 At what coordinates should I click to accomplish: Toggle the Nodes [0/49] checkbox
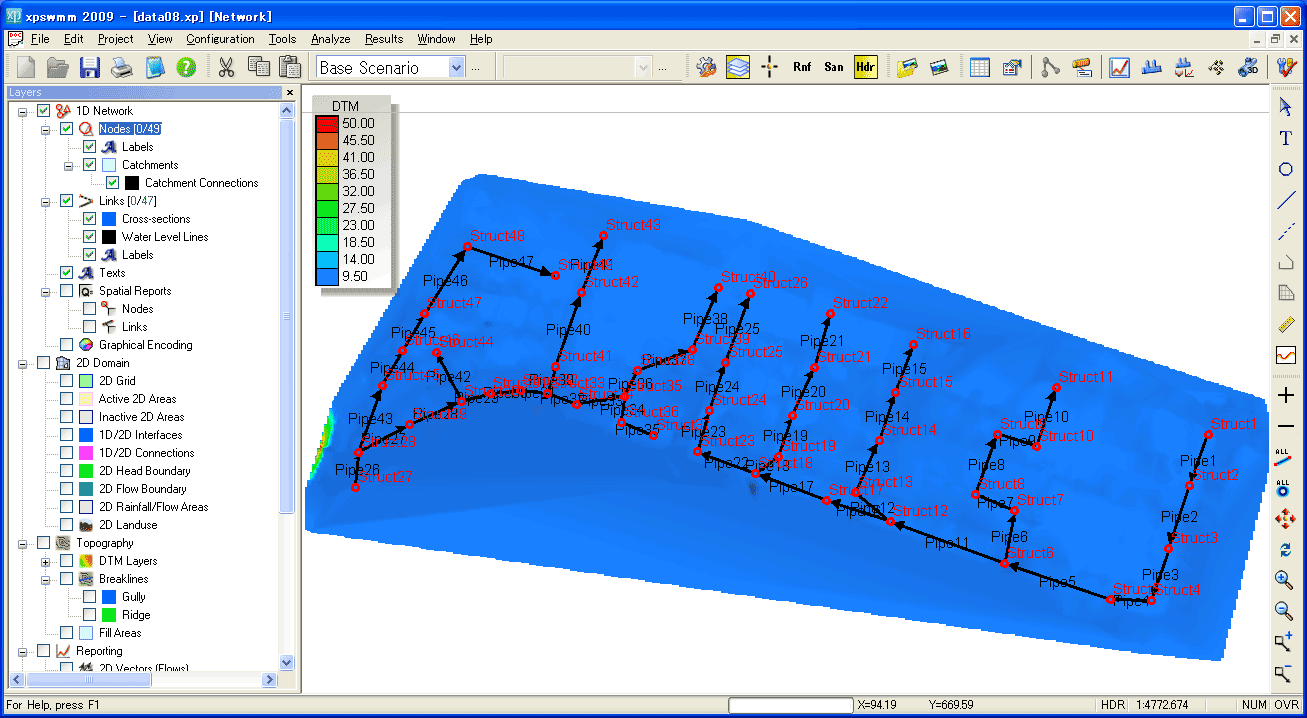(66, 129)
